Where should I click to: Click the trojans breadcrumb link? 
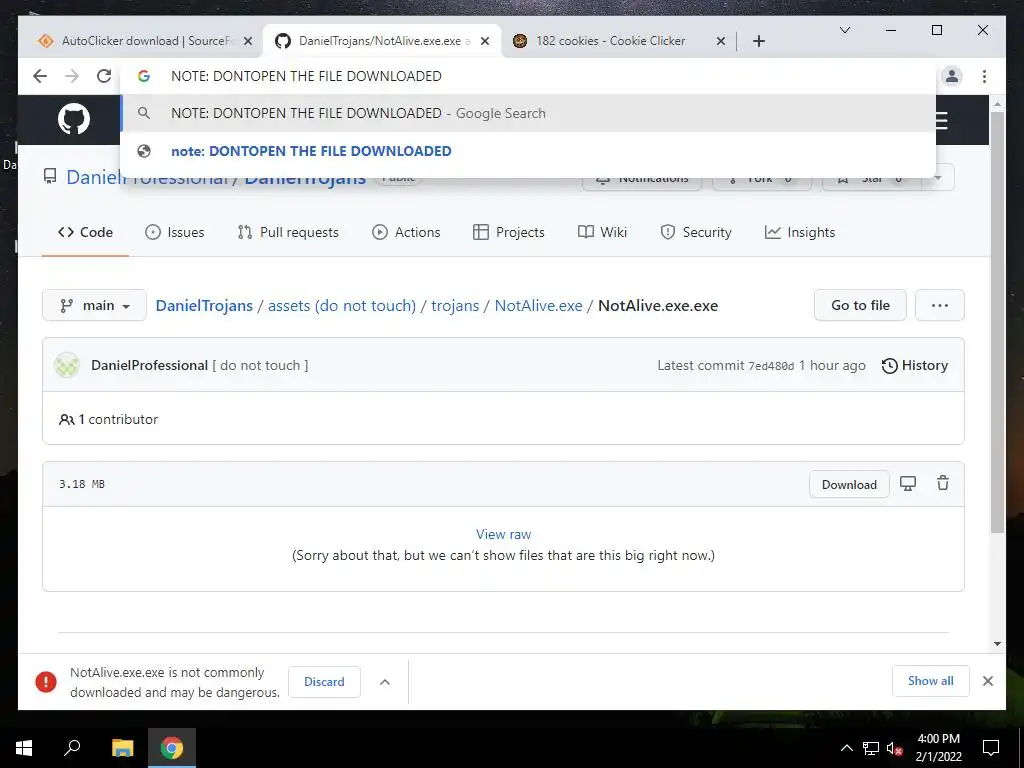click(455, 306)
